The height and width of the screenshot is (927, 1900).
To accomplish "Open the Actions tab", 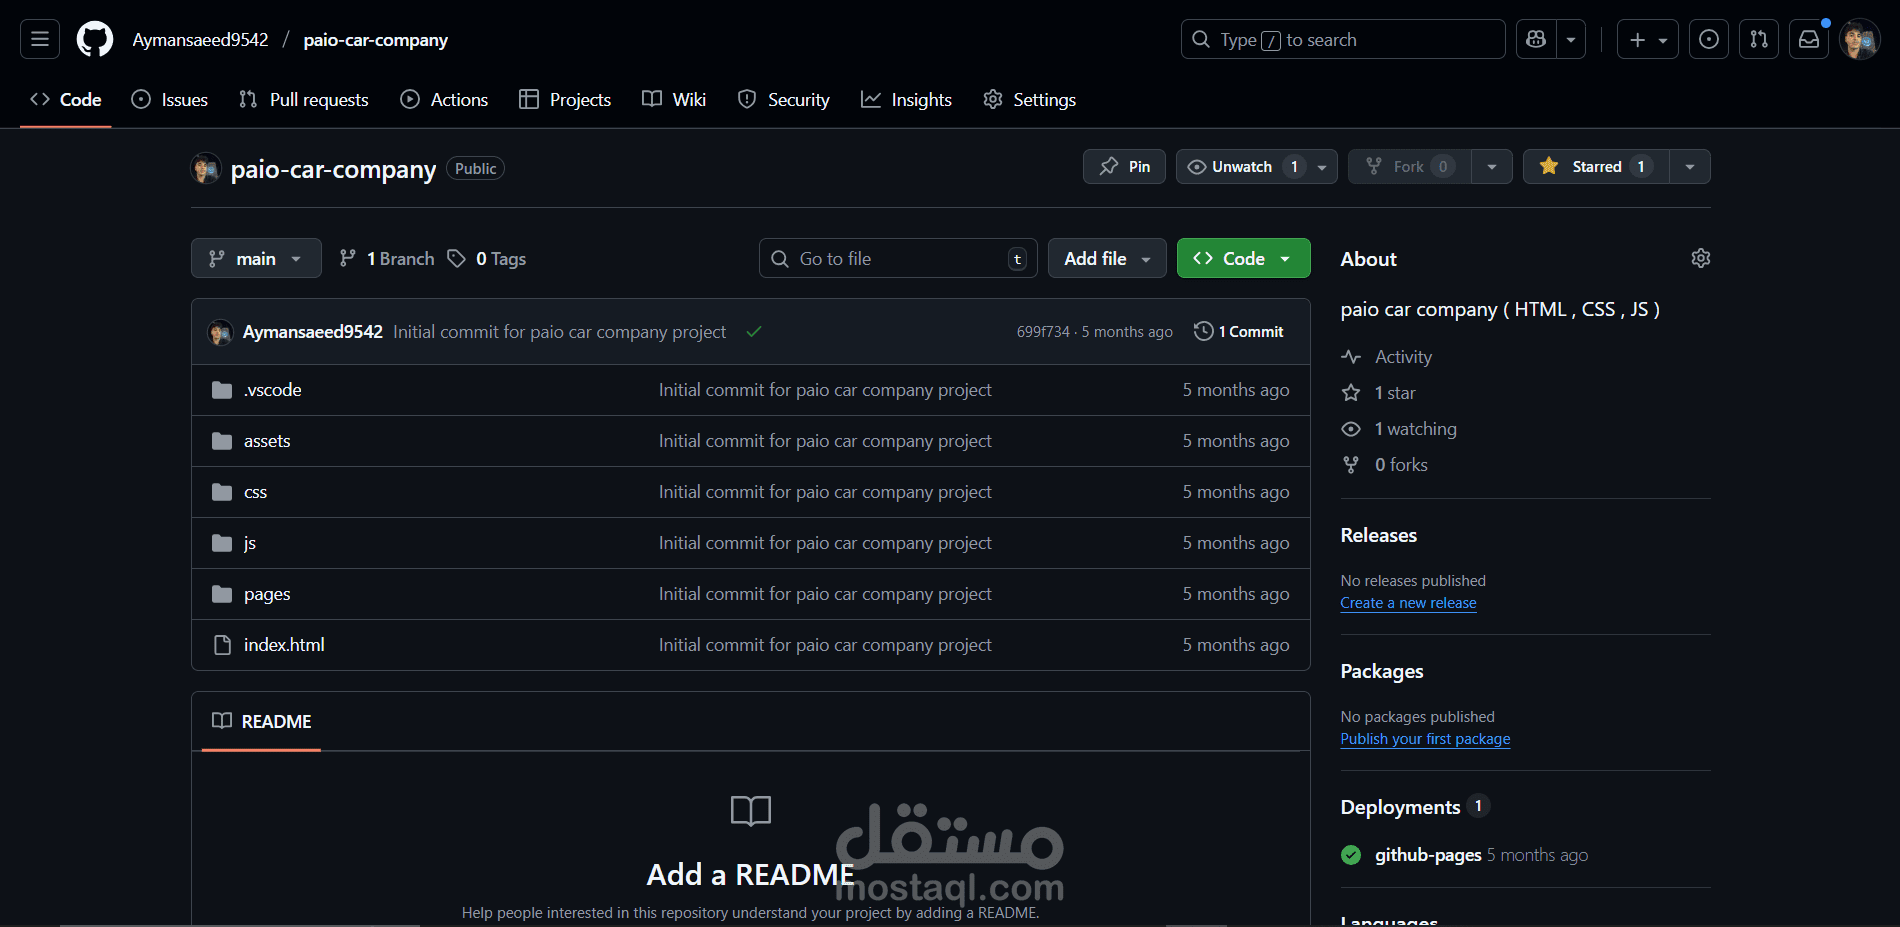I will tap(444, 100).
